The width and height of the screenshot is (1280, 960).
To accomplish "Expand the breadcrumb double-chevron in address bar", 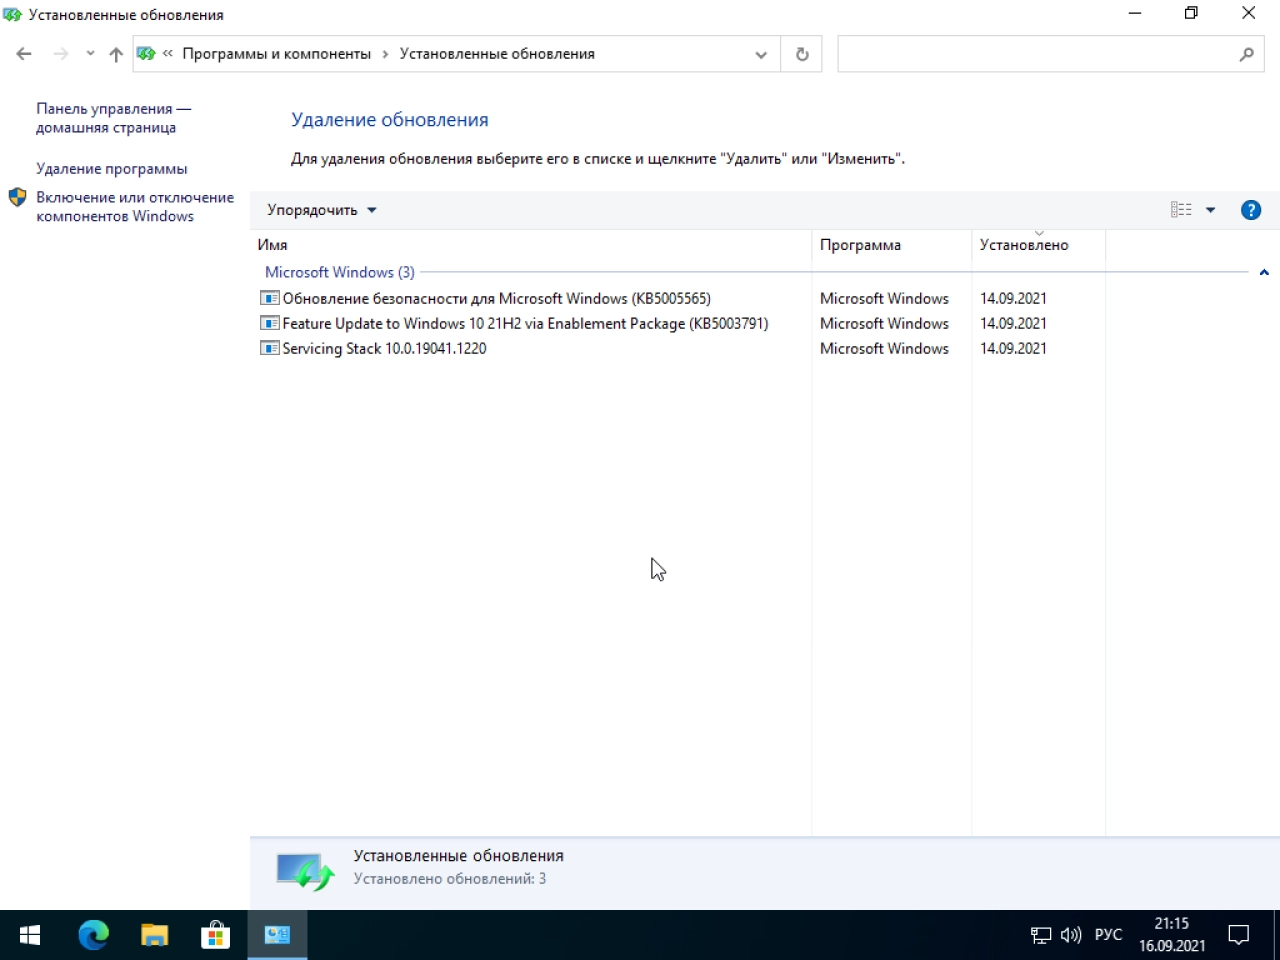I will point(168,54).
